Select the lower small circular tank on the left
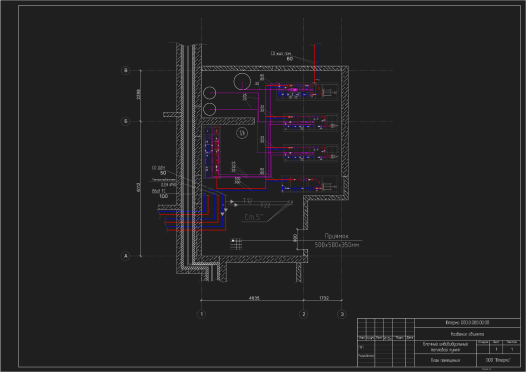 [x=210, y=109]
